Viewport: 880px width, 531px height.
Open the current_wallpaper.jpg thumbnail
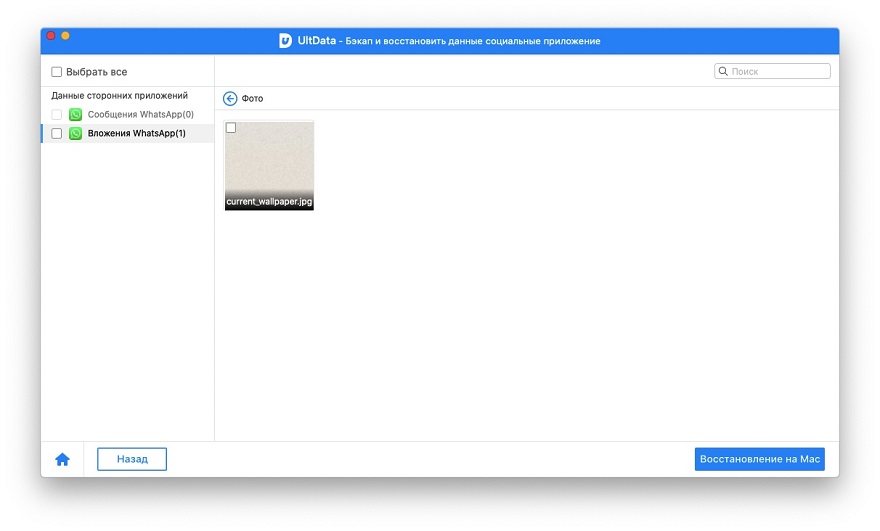point(269,166)
